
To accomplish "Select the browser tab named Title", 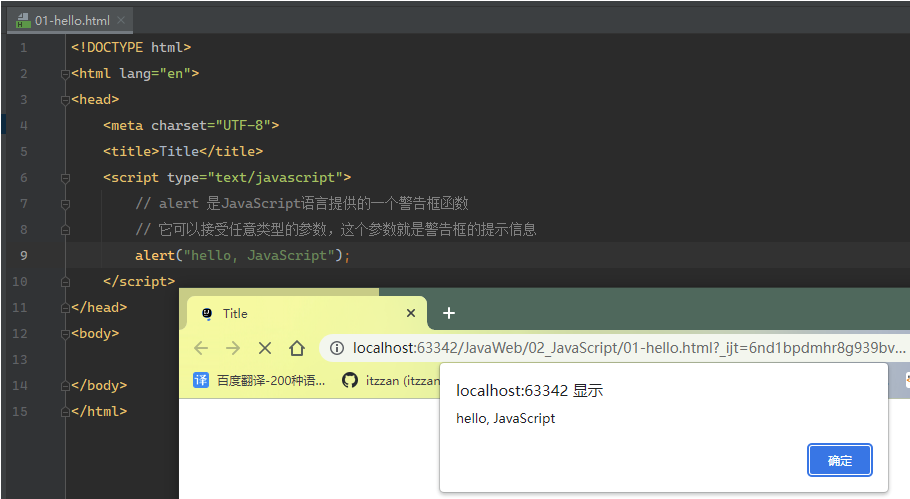I will point(307,314).
